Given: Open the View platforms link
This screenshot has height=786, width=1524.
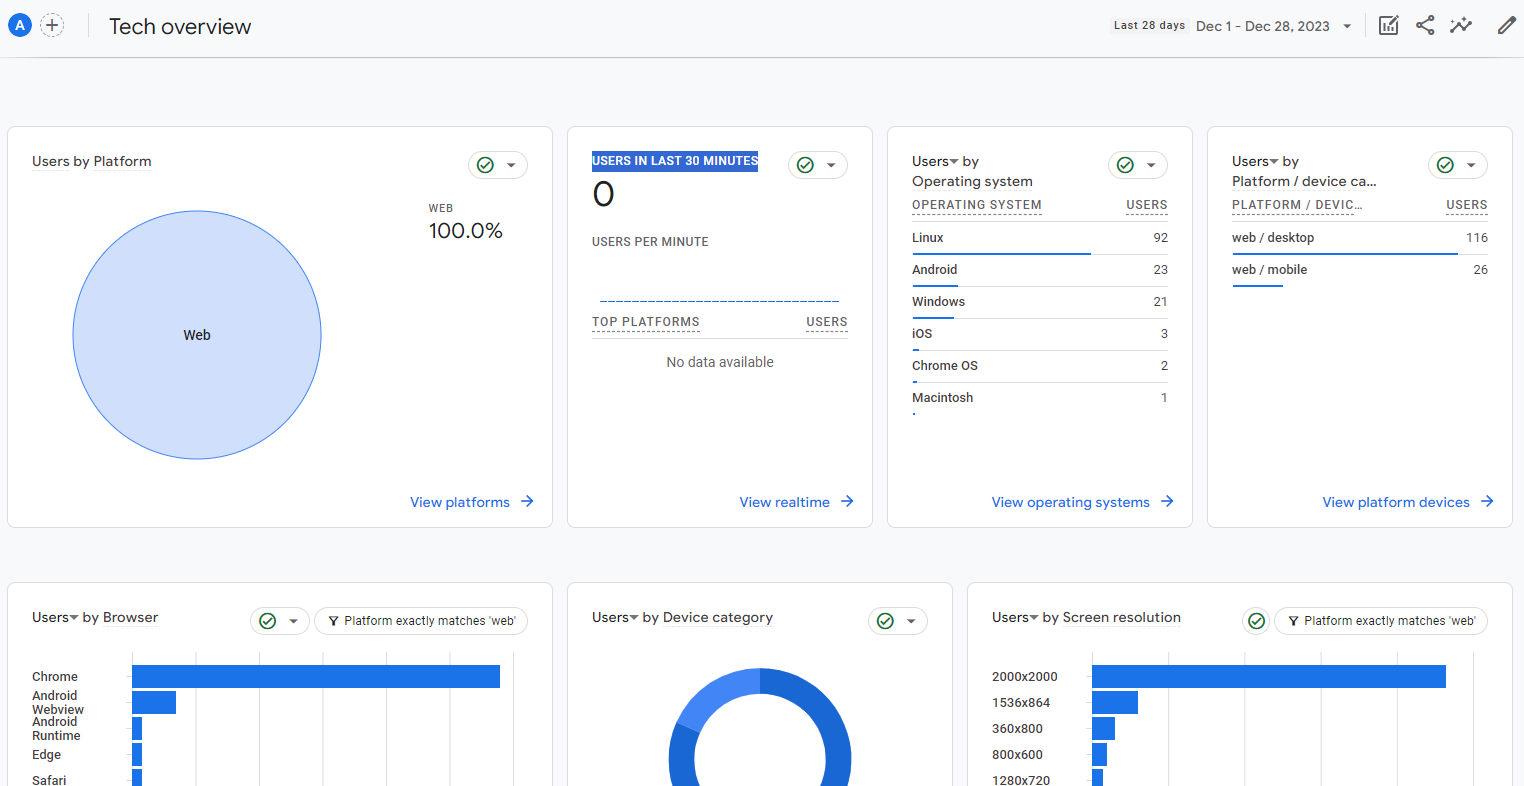Looking at the screenshot, I should point(460,502).
